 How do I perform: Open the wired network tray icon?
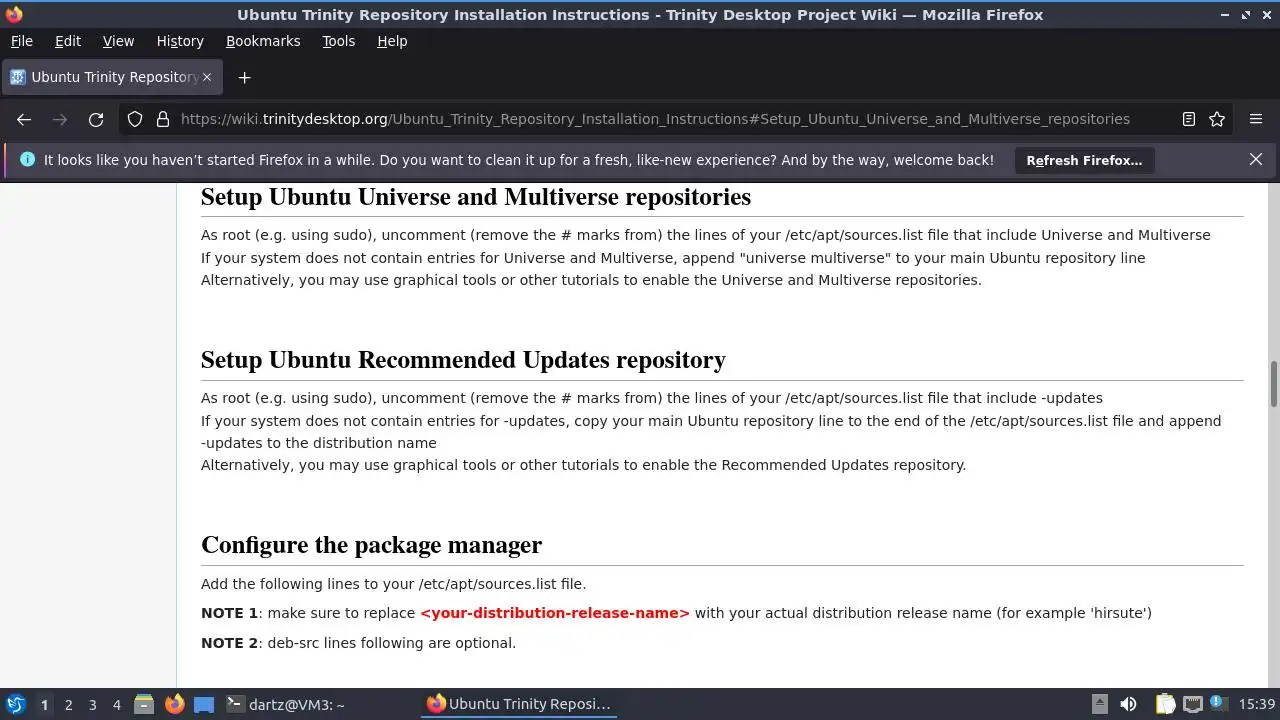pos(1192,704)
